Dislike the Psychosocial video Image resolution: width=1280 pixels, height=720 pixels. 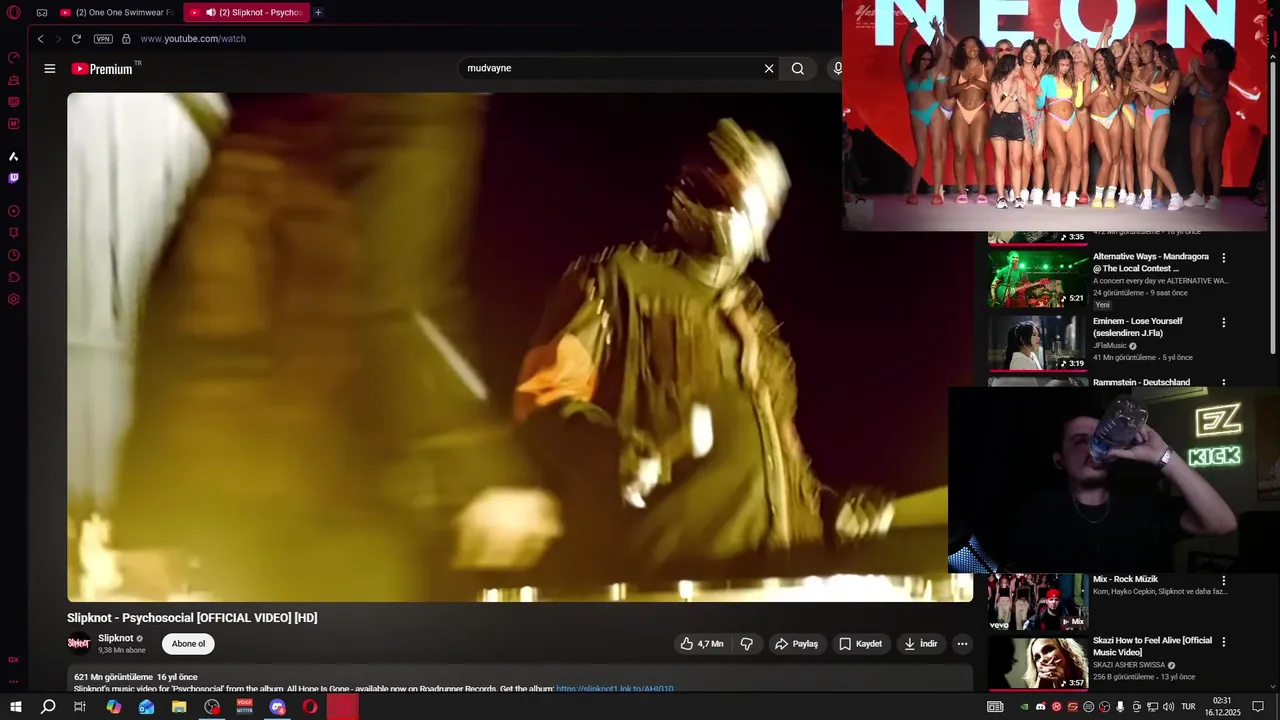pyautogui.click(x=747, y=644)
